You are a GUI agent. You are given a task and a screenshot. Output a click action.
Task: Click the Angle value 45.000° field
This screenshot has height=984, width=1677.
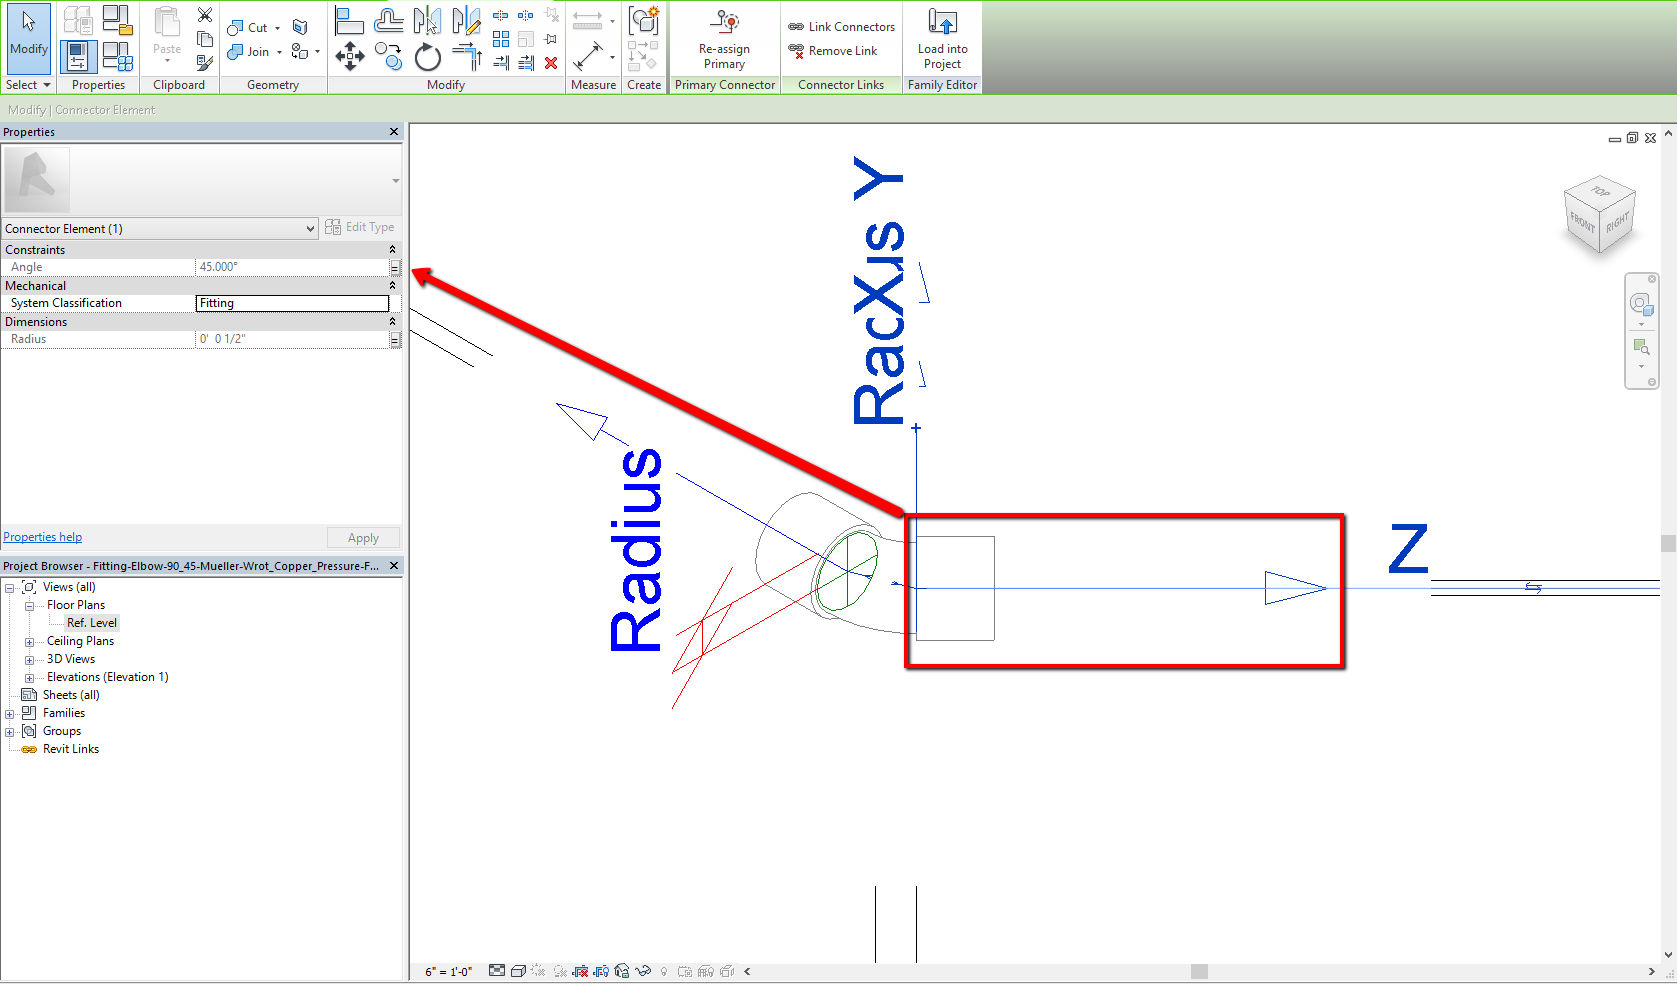pos(292,267)
